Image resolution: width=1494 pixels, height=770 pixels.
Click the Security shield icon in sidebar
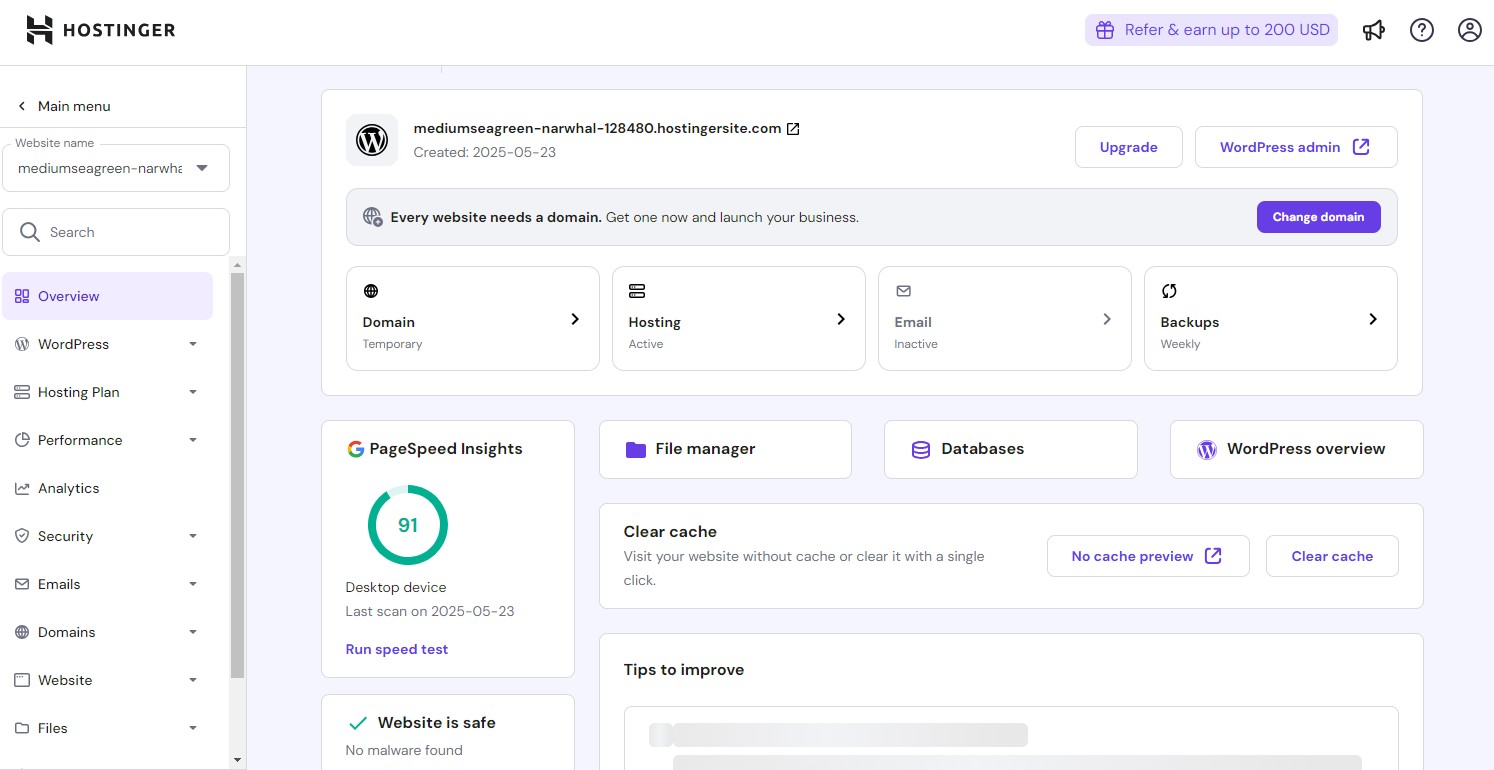(22, 536)
